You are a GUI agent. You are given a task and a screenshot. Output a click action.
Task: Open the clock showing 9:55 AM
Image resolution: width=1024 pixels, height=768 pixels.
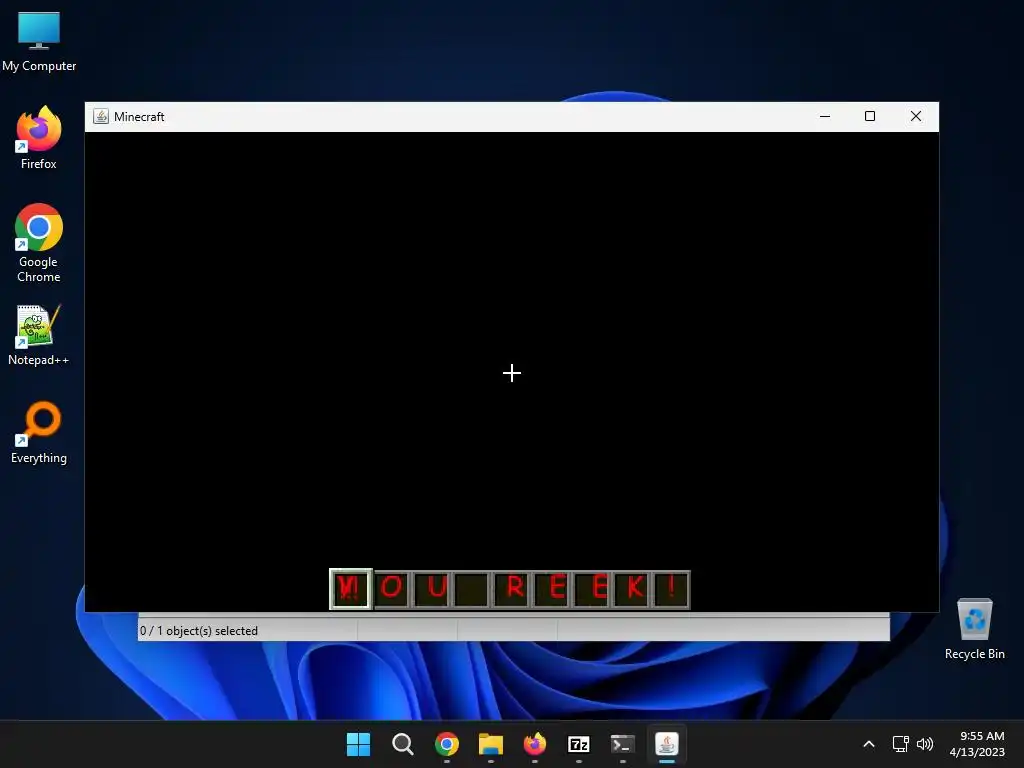[x=977, y=744]
